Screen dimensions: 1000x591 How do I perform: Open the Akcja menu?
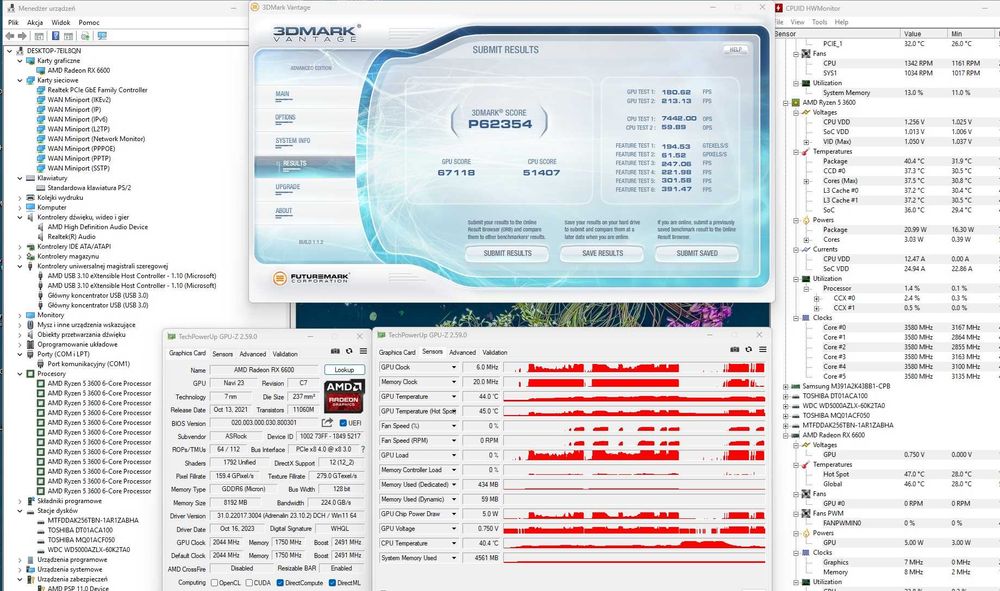[35, 22]
